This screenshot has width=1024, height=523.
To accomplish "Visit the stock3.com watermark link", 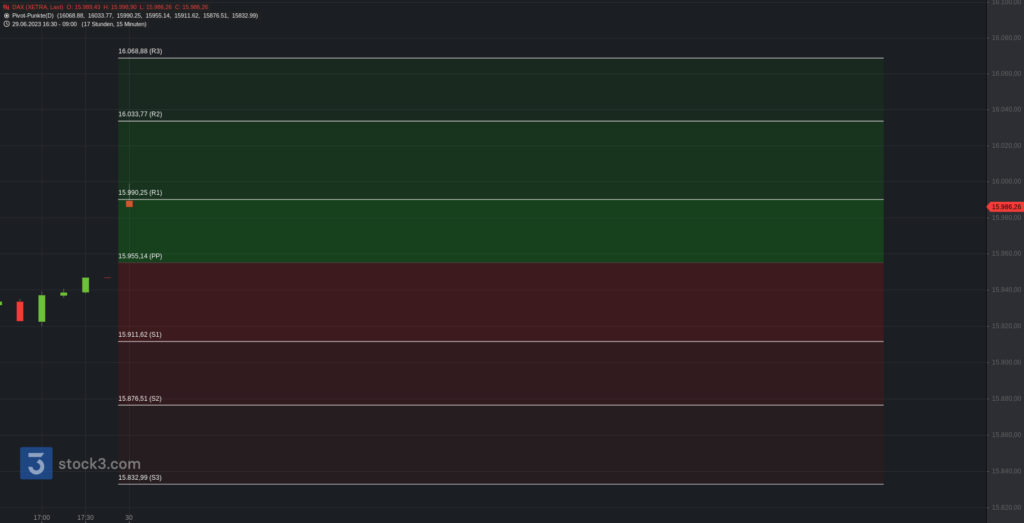I will click(99, 464).
